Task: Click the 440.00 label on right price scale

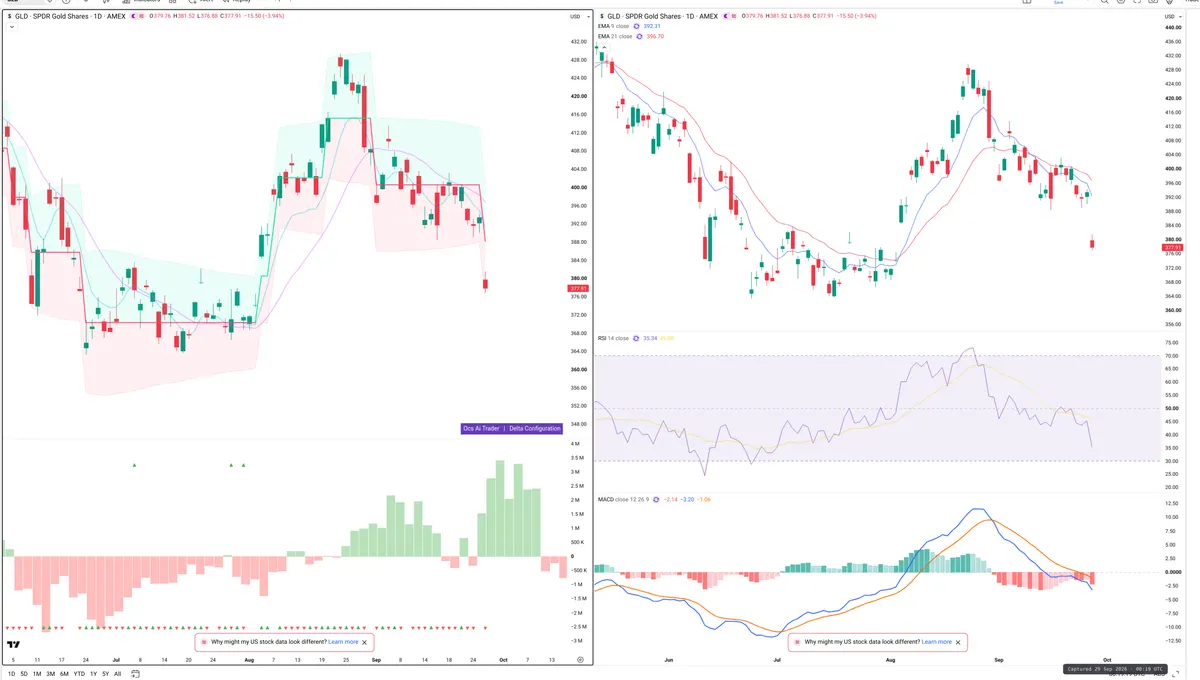Action: (x=1174, y=27)
